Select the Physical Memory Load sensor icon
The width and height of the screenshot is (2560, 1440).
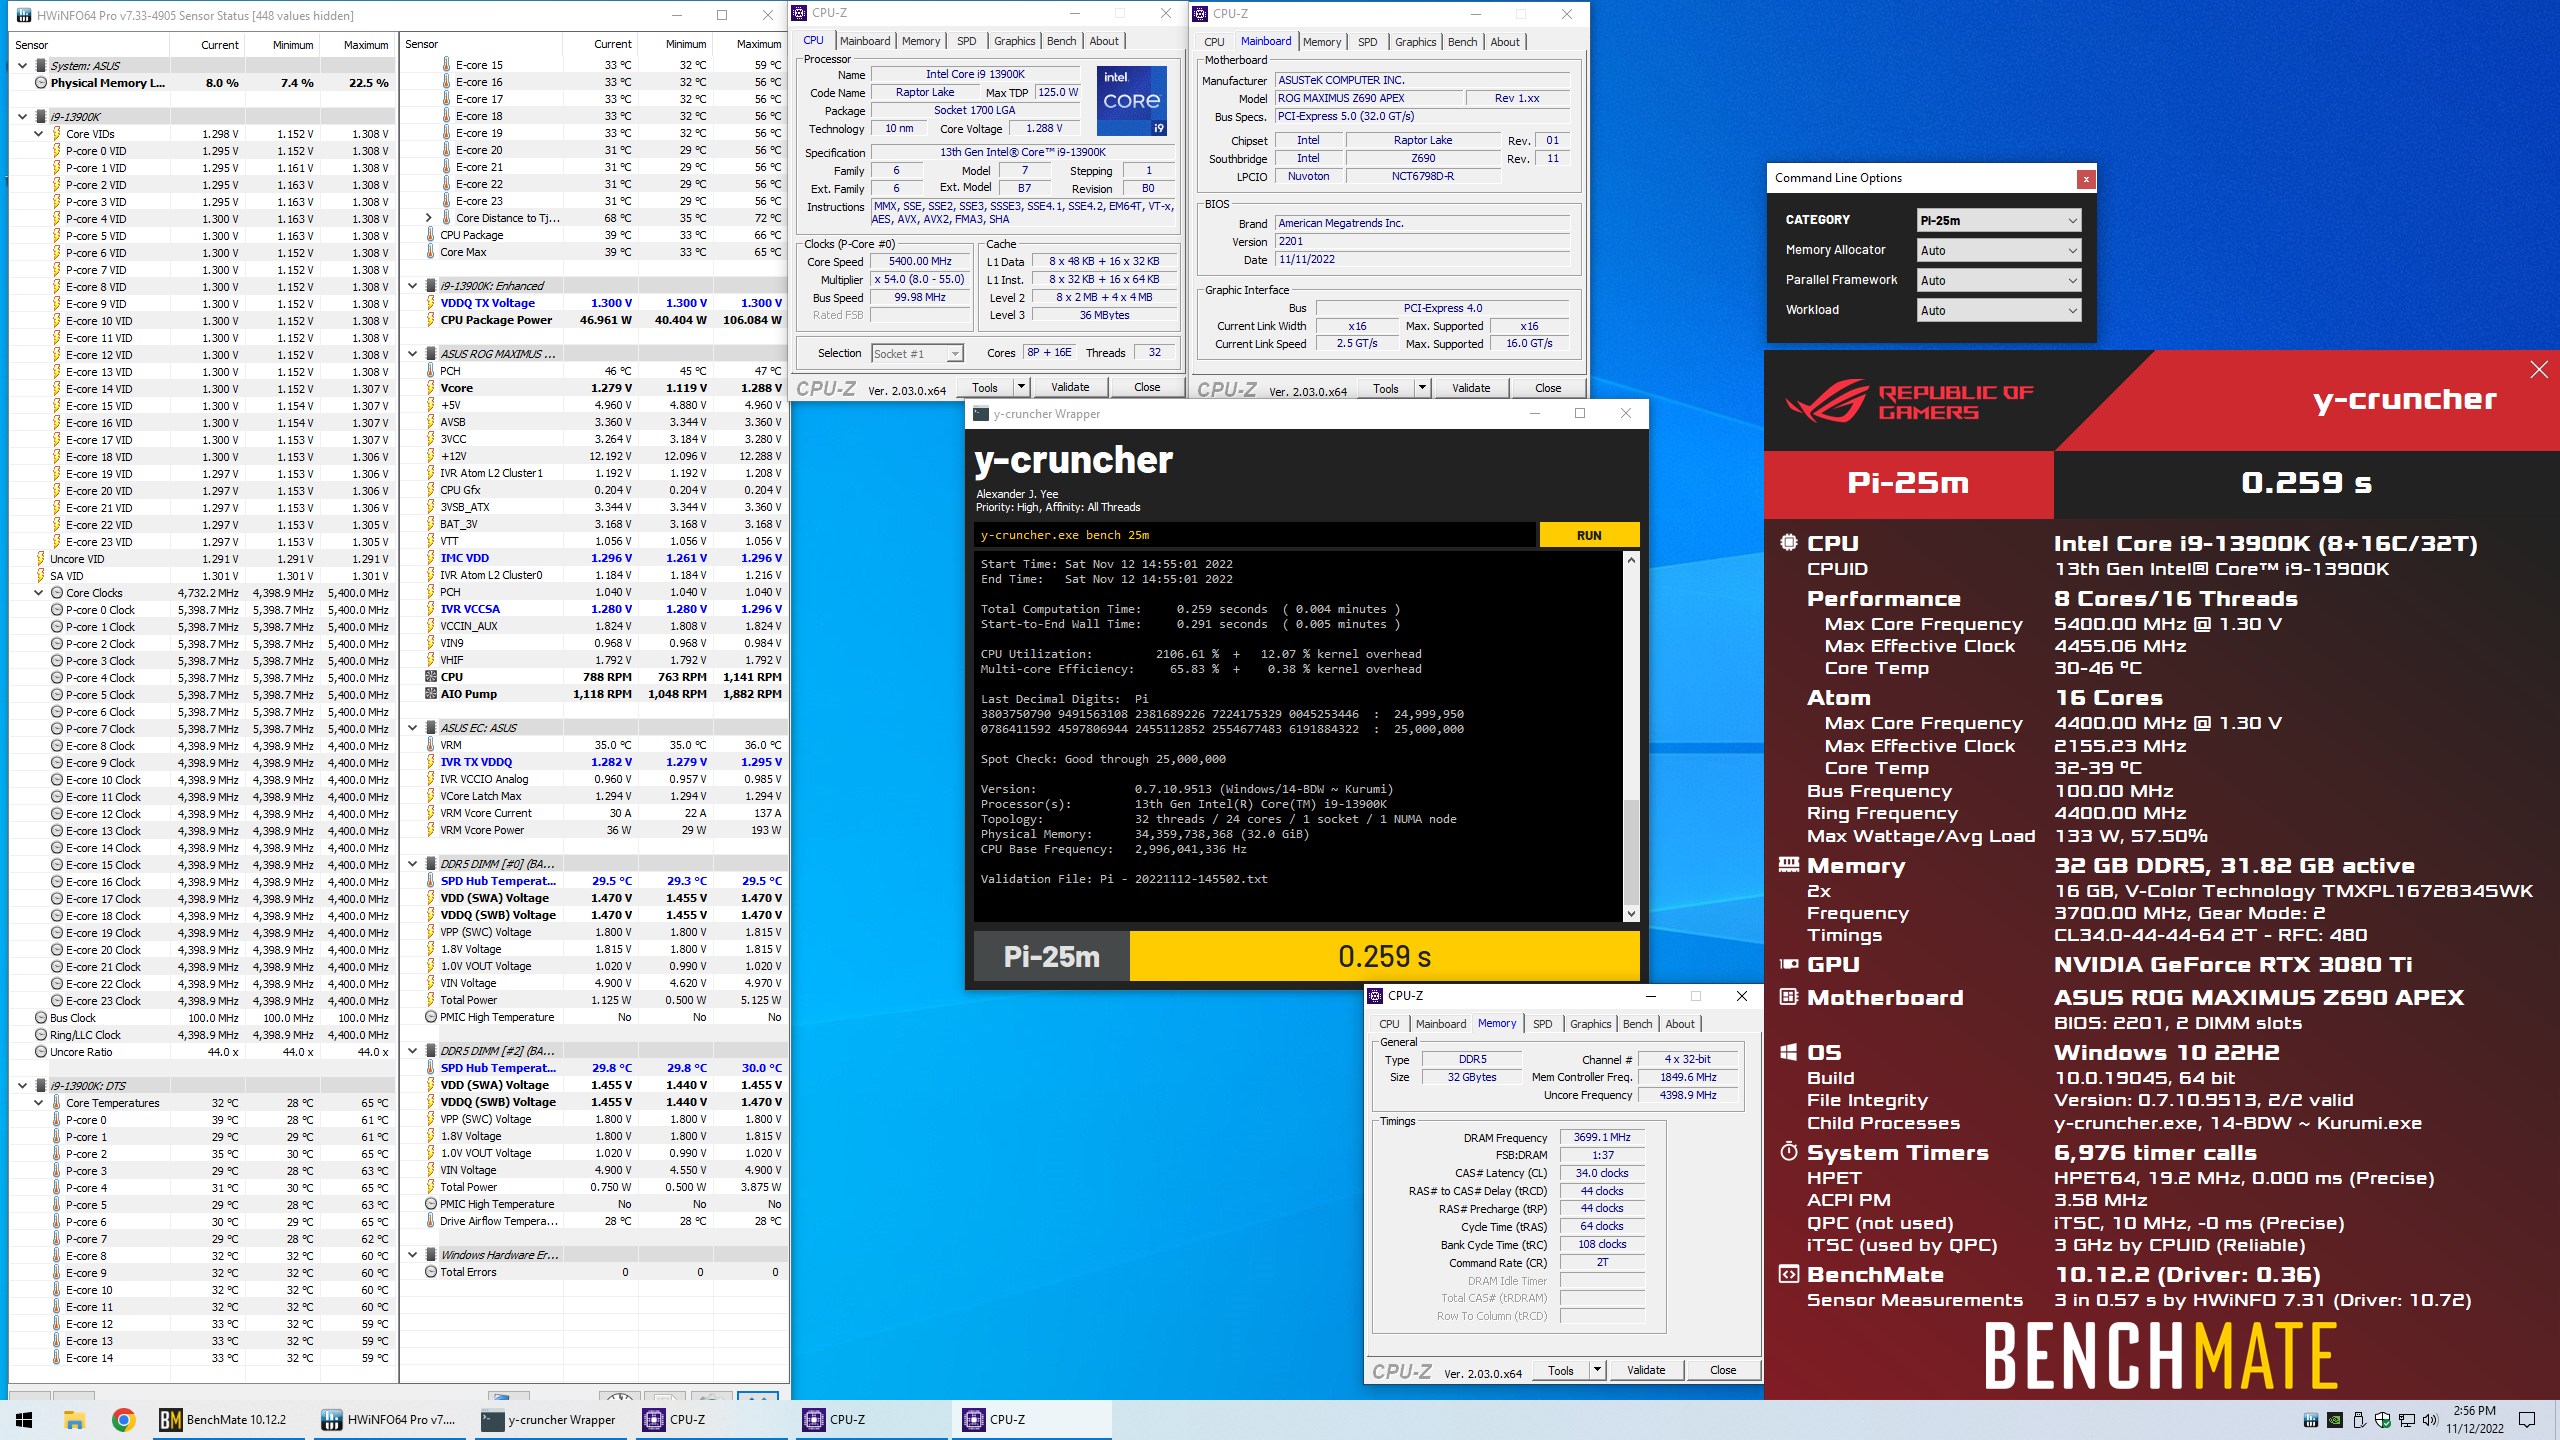(41, 83)
